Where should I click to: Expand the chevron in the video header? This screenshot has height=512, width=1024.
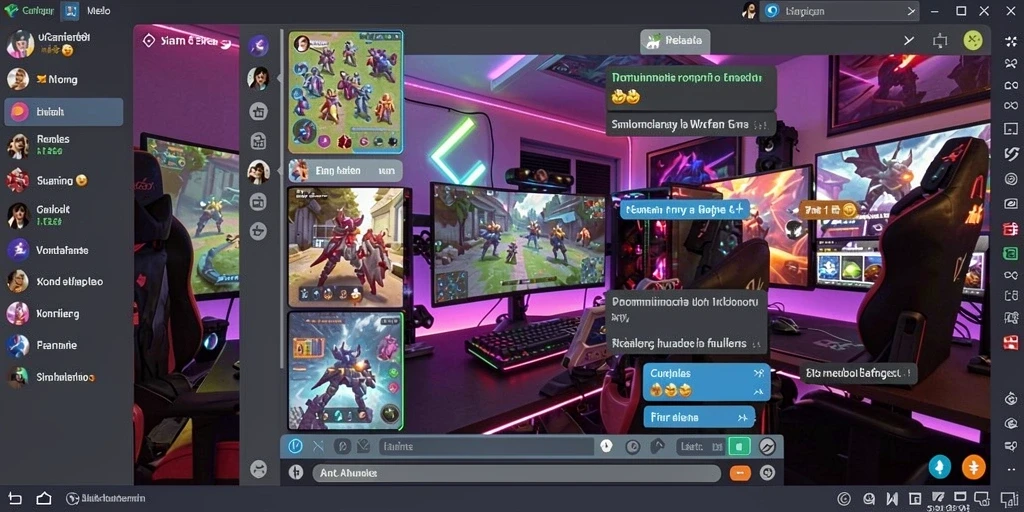(908, 40)
